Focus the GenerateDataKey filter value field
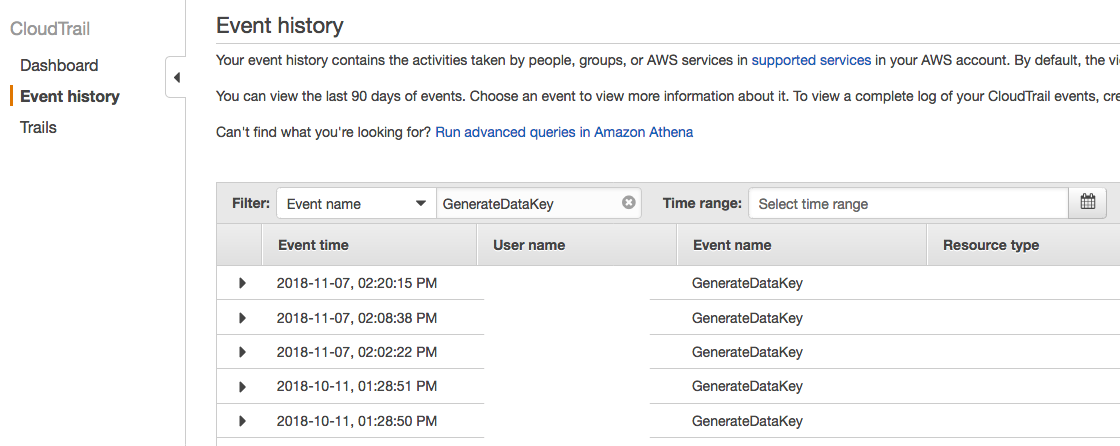This screenshot has width=1120, height=446. tap(529, 204)
